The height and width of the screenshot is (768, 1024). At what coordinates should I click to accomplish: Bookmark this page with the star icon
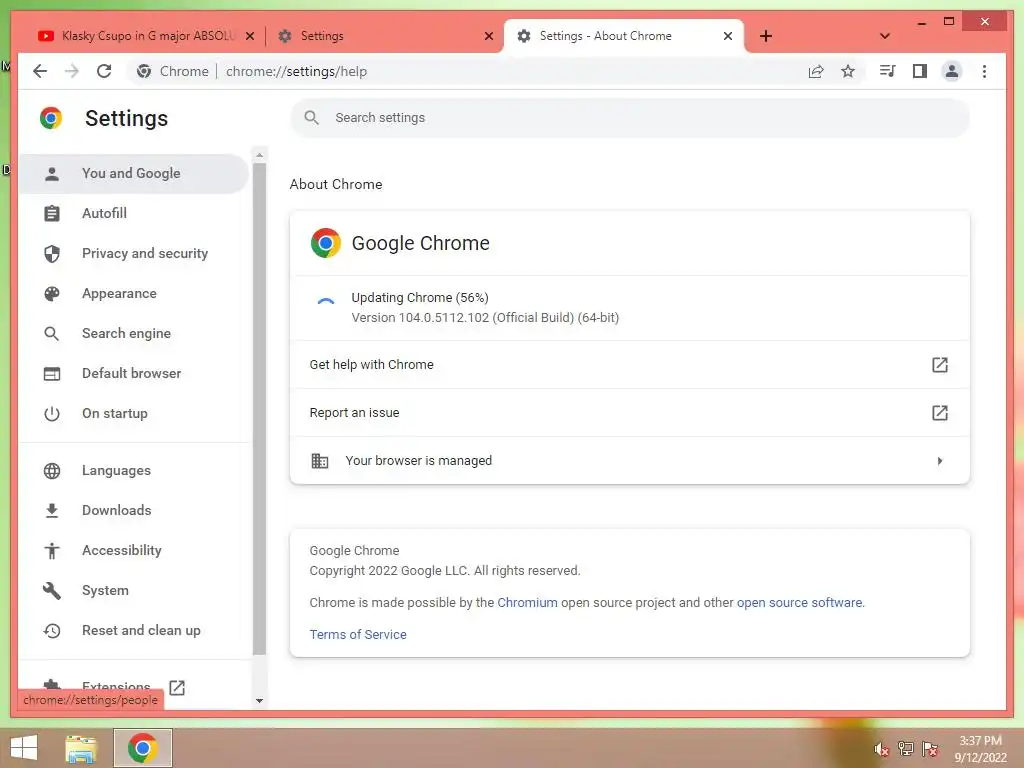coord(848,71)
